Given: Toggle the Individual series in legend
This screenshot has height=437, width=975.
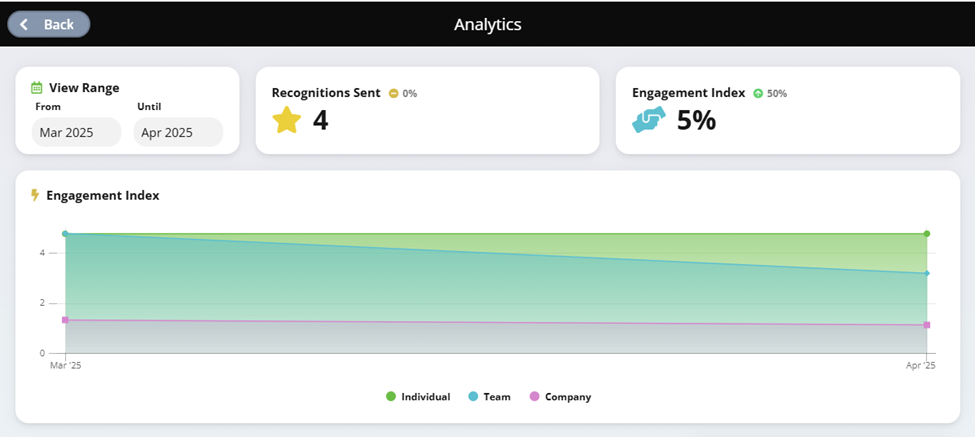Looking at the screenshot, I should pos(418,397).
